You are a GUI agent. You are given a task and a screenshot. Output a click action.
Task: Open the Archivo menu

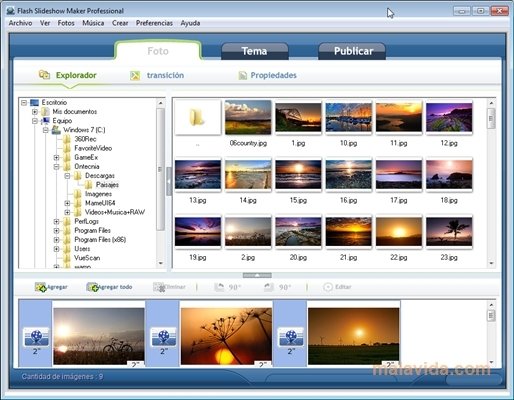[20, 23]
